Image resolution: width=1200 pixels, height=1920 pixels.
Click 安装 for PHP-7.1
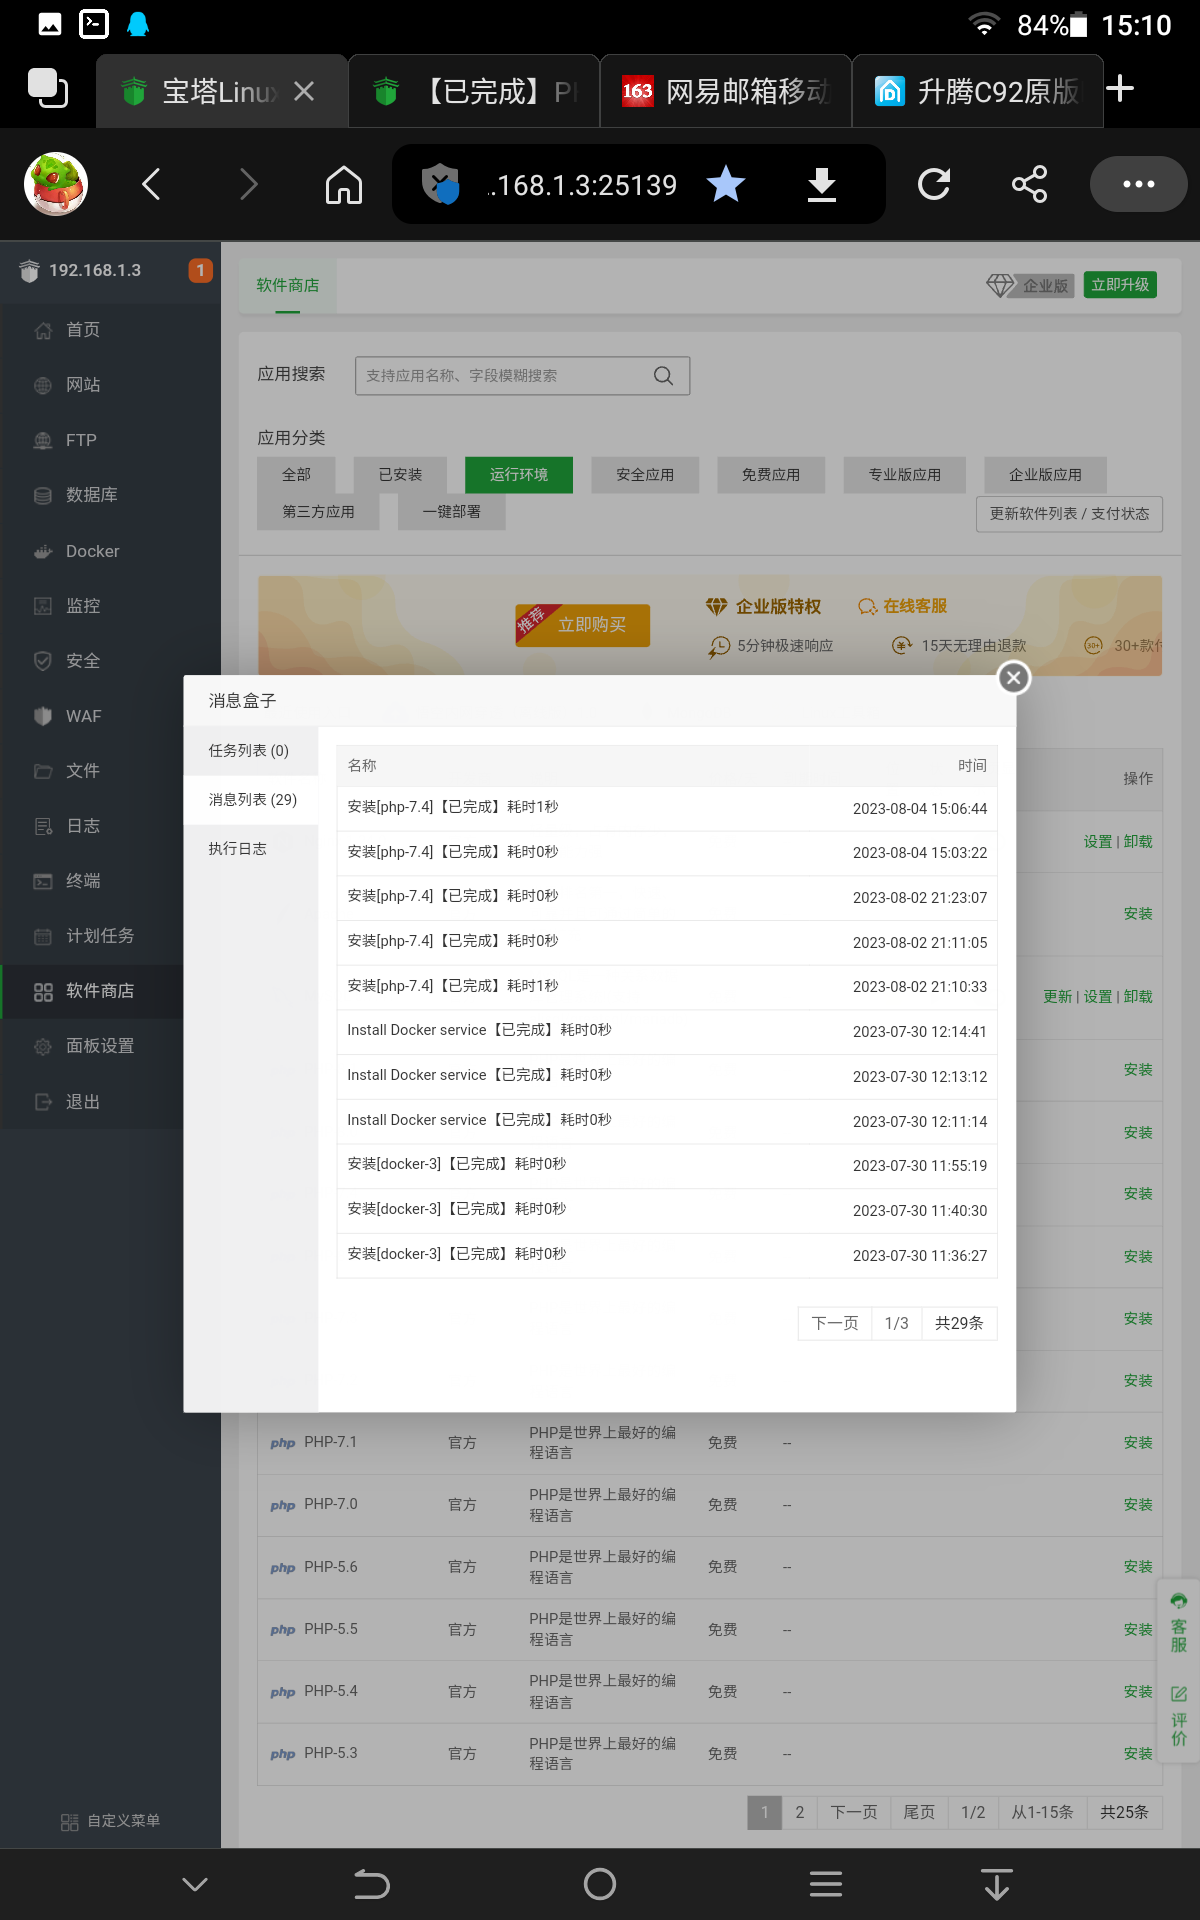coord(1138,1443)
